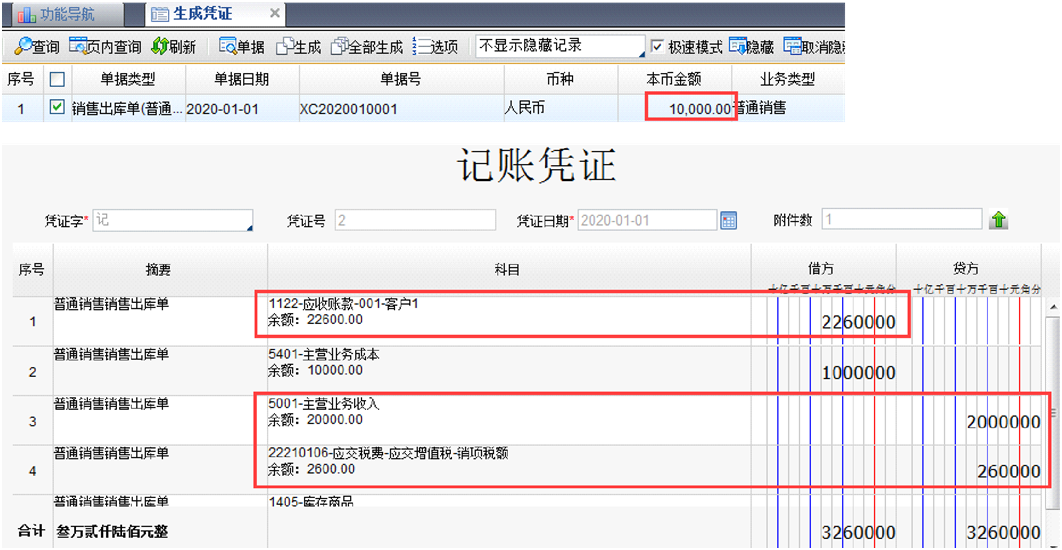Screen dimensions: 1062x550
Task: Click the 科目 column header
Action: point(509,270)
